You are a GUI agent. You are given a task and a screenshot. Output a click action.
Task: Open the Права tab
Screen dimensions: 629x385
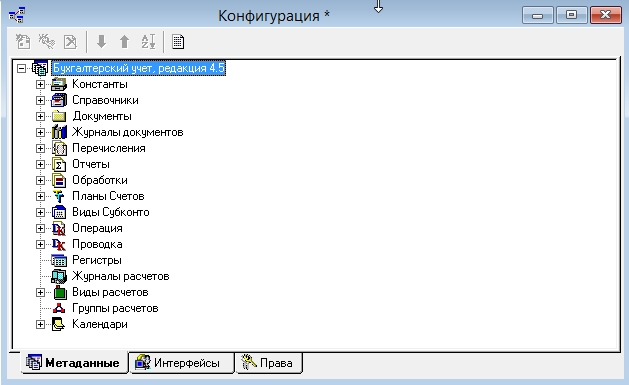click(x=269, y=363)
